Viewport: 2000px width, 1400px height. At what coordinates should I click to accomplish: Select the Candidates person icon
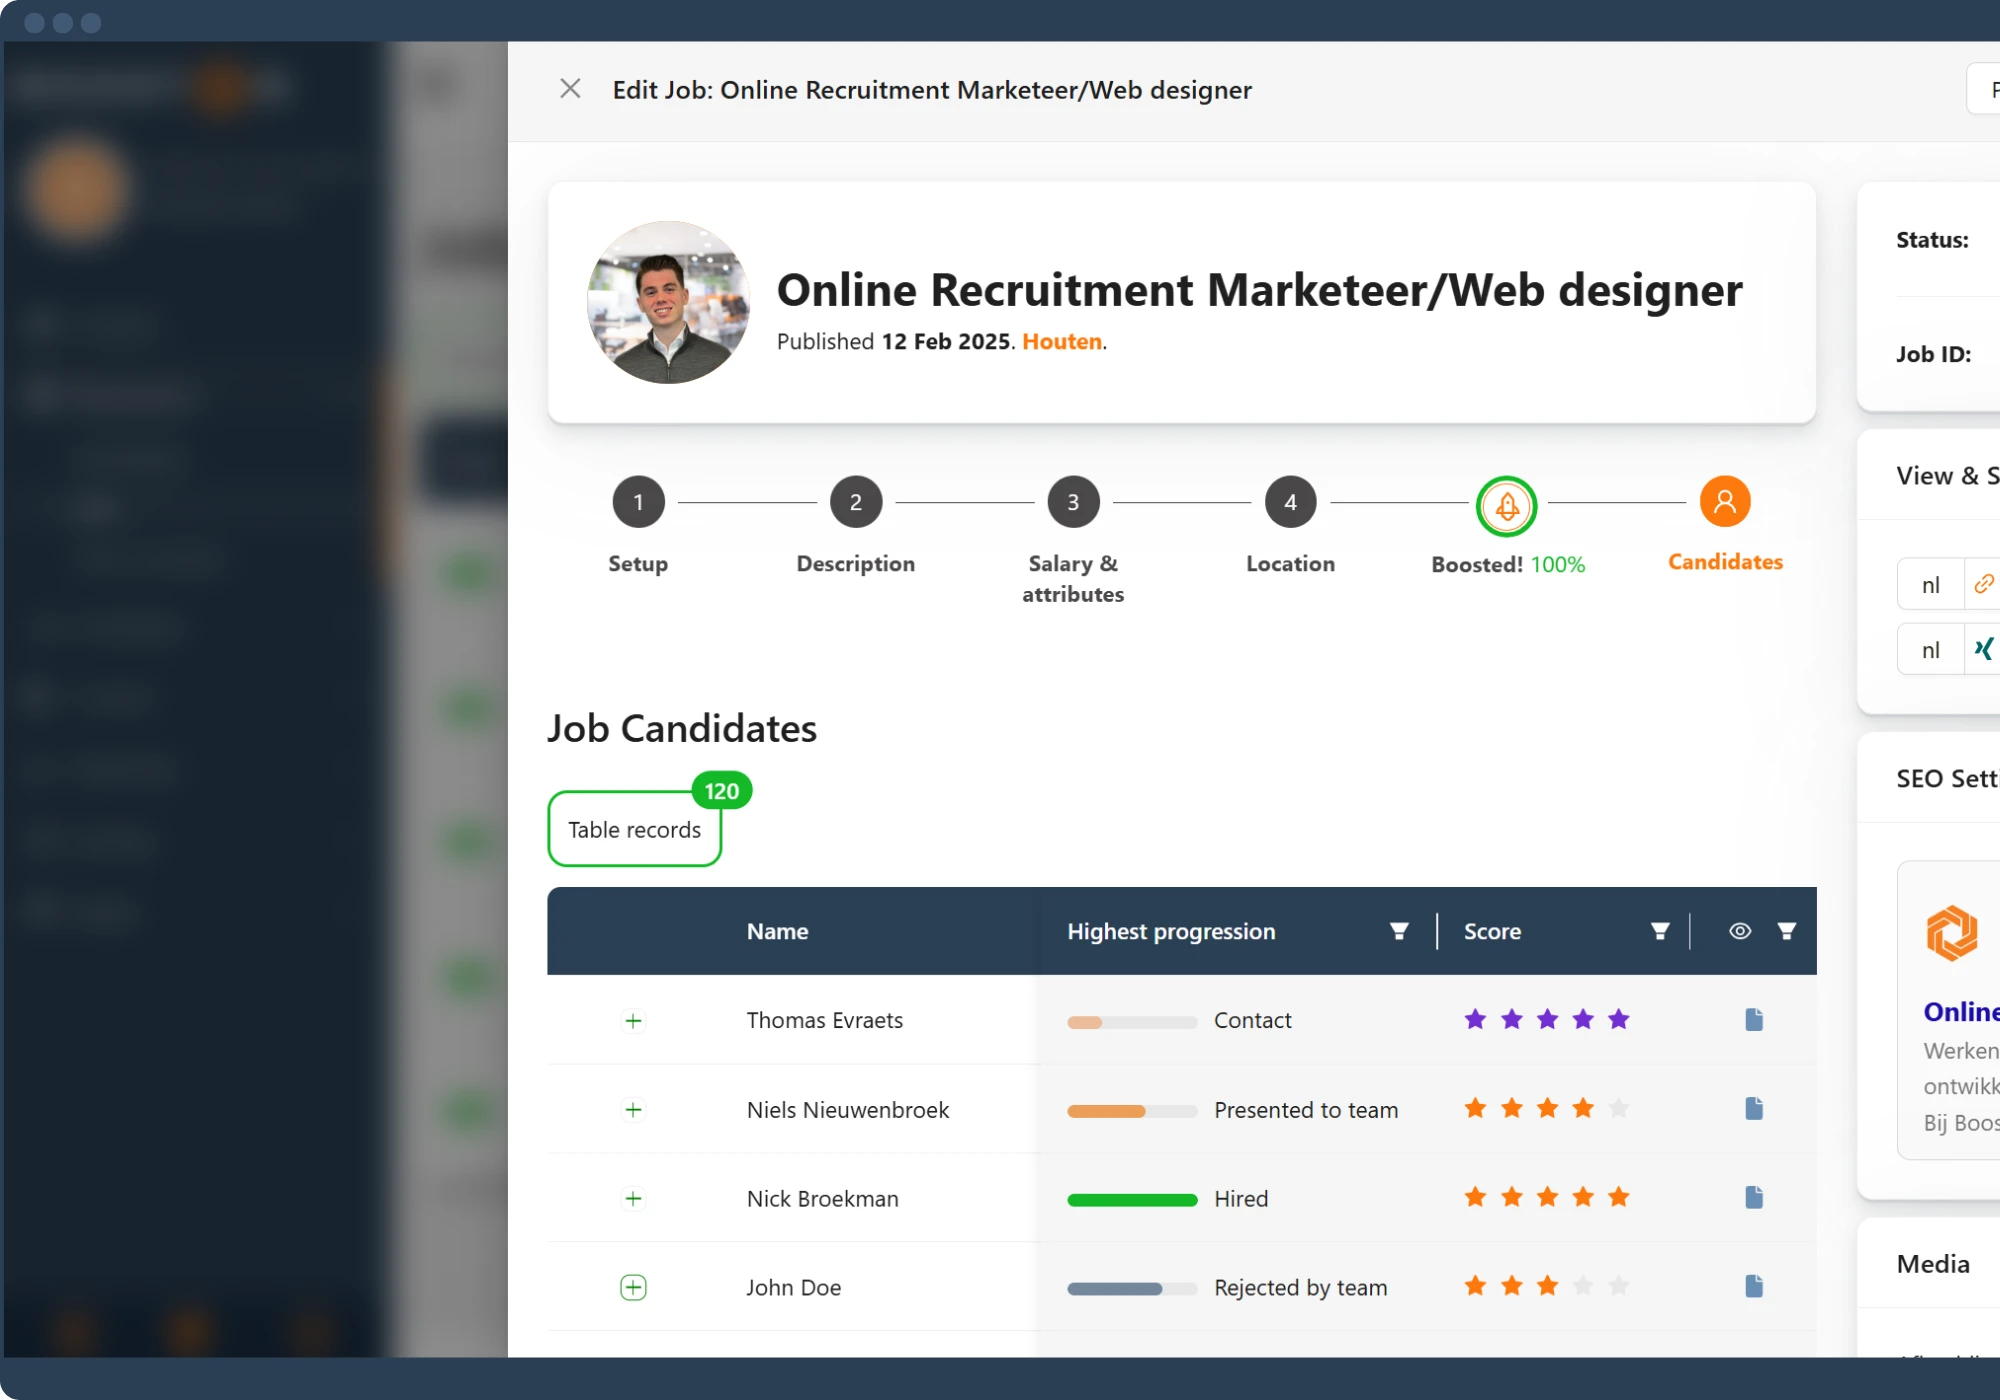tap(1723, 502)
